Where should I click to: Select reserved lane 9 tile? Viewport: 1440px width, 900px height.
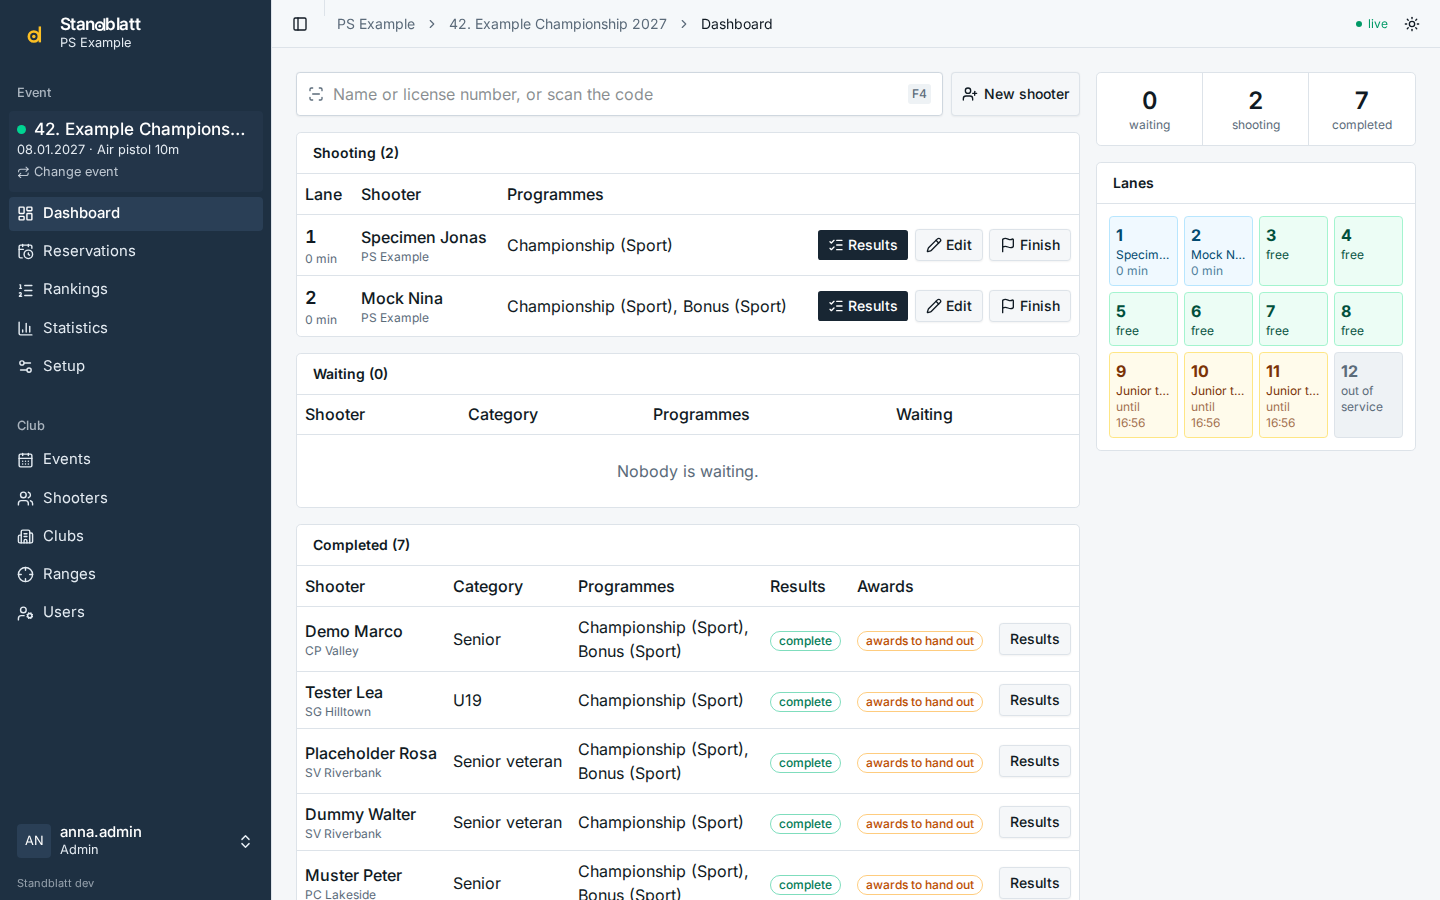pyautogui.click(x=1143, y=395)
